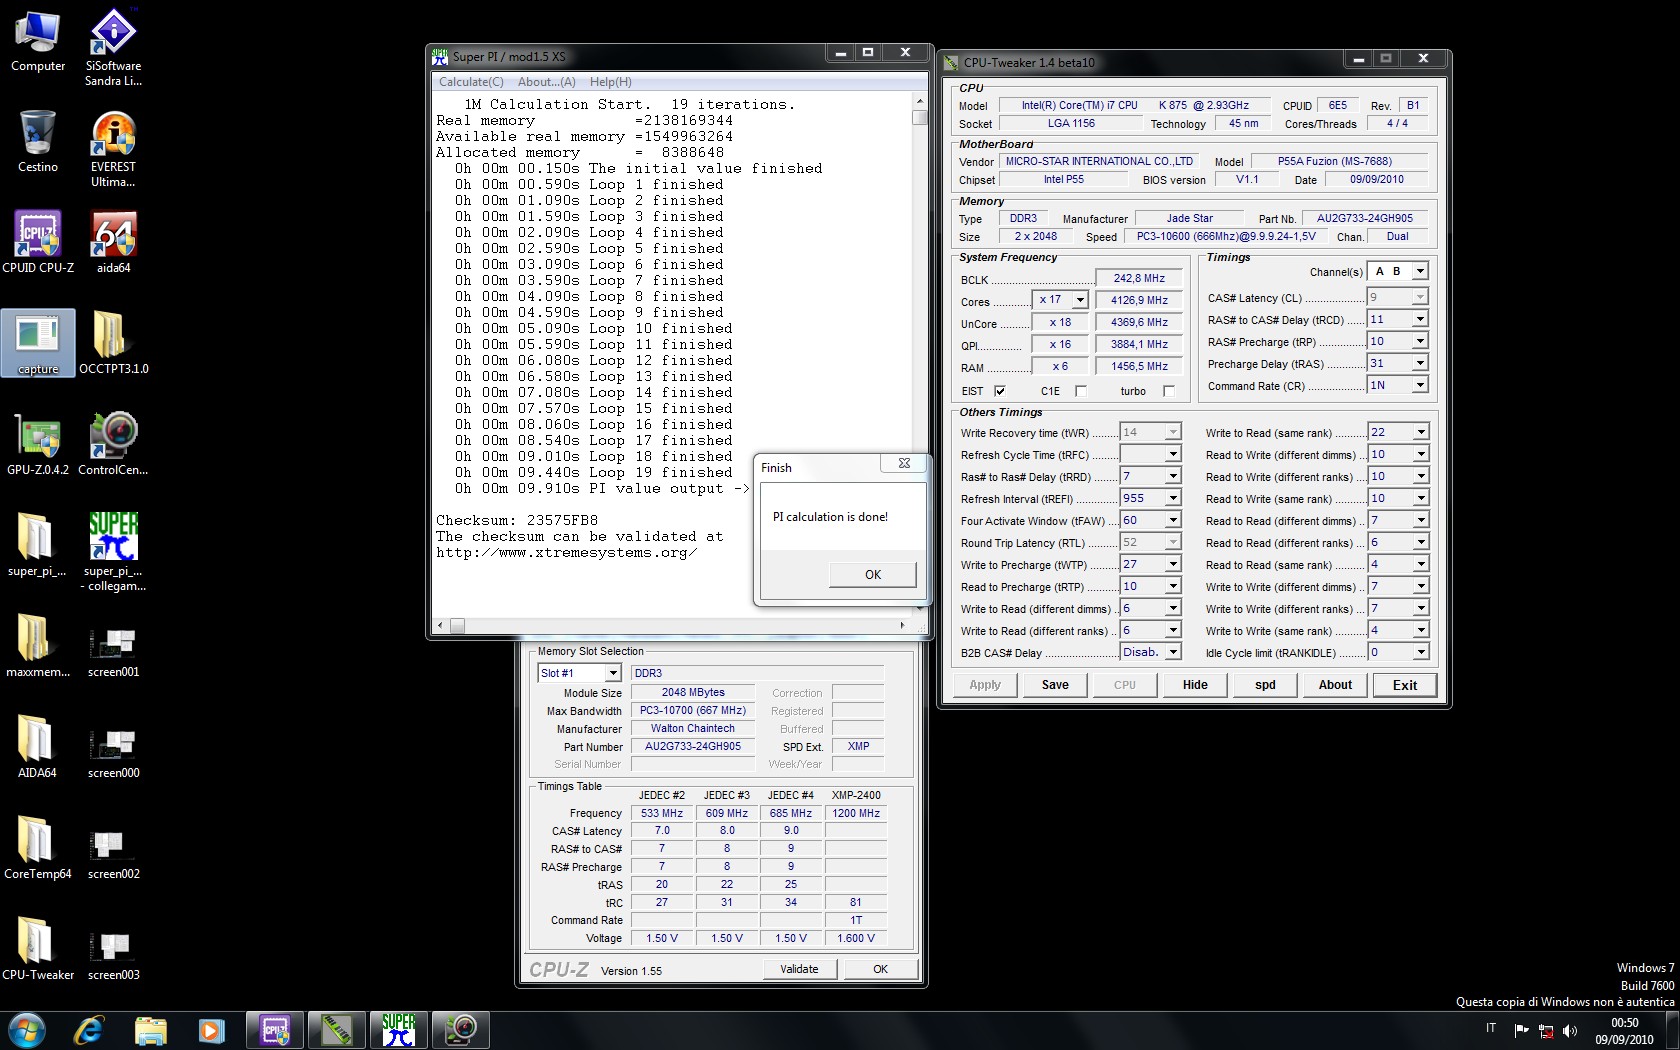The width and height of the screenshot is (1680, 1050).
Task: Expand Write to Read (same rank) dropdown
Action: point(1420,432)
